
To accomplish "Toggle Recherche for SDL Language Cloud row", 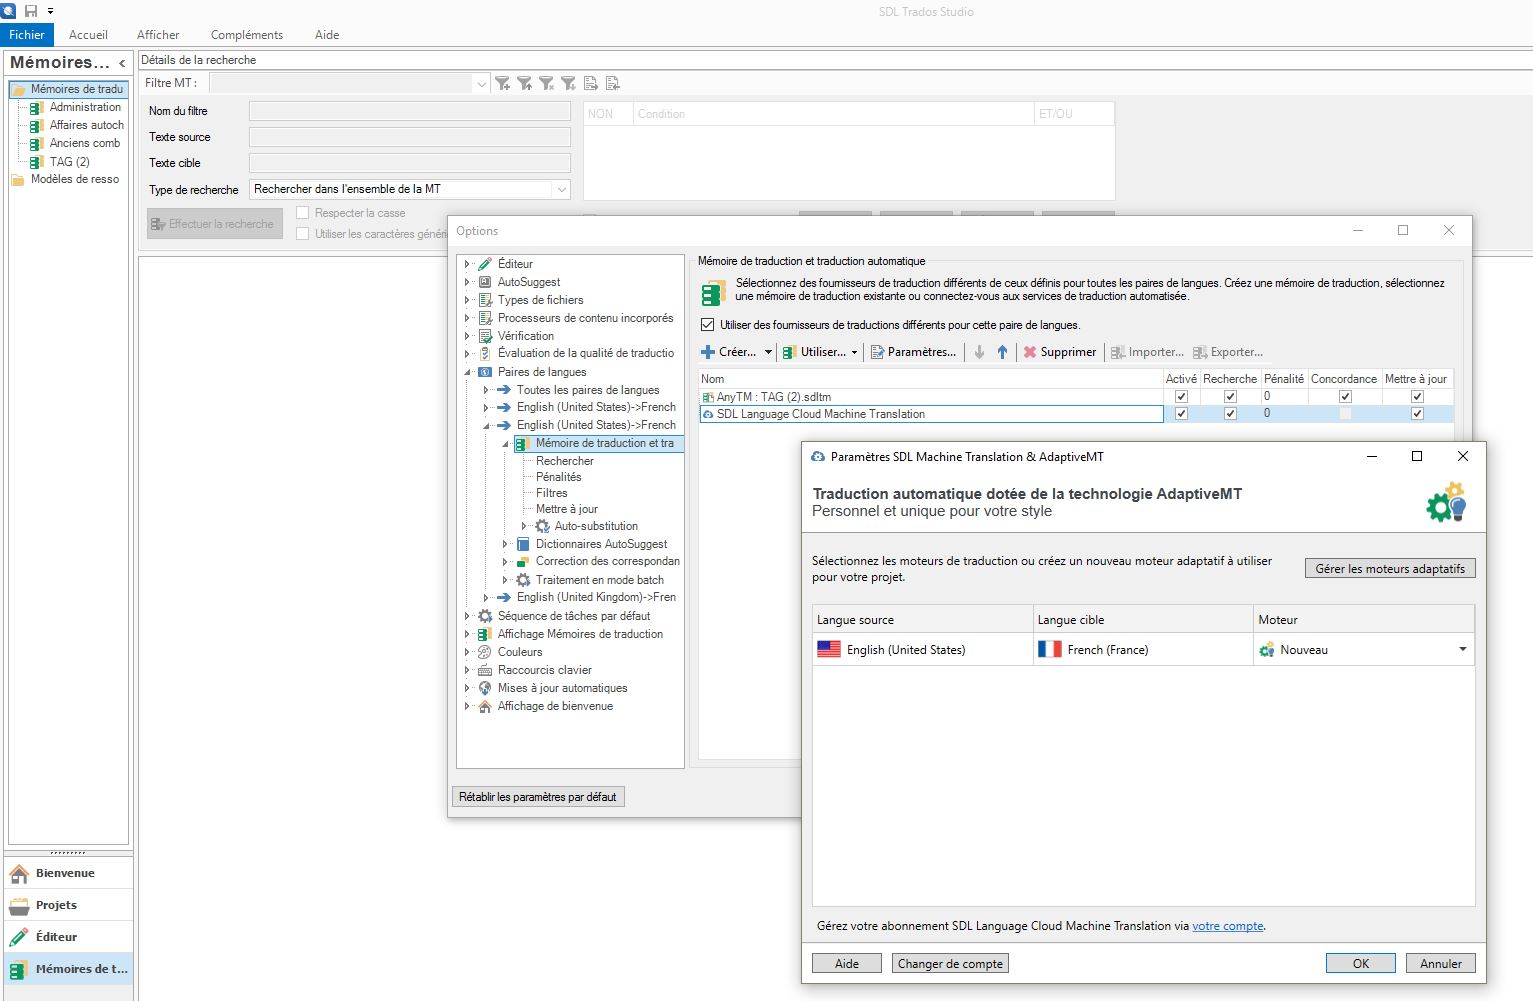I will 1230,414.
